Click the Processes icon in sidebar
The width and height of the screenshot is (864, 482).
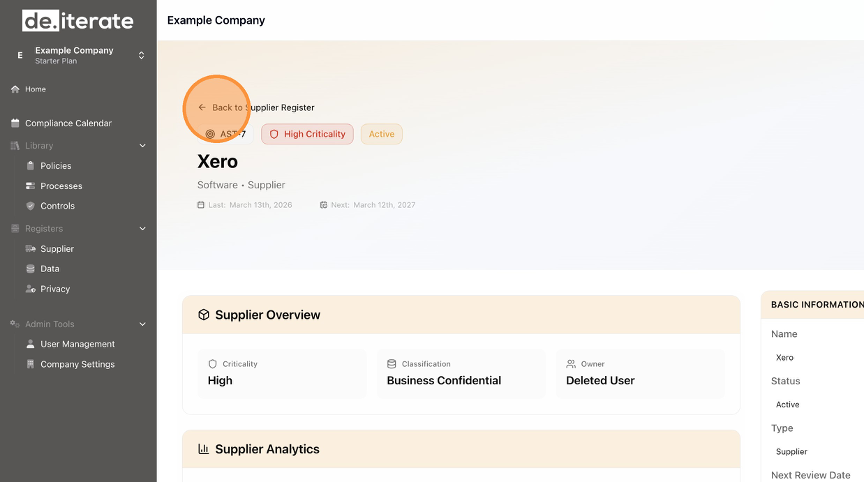coord(30,186)
